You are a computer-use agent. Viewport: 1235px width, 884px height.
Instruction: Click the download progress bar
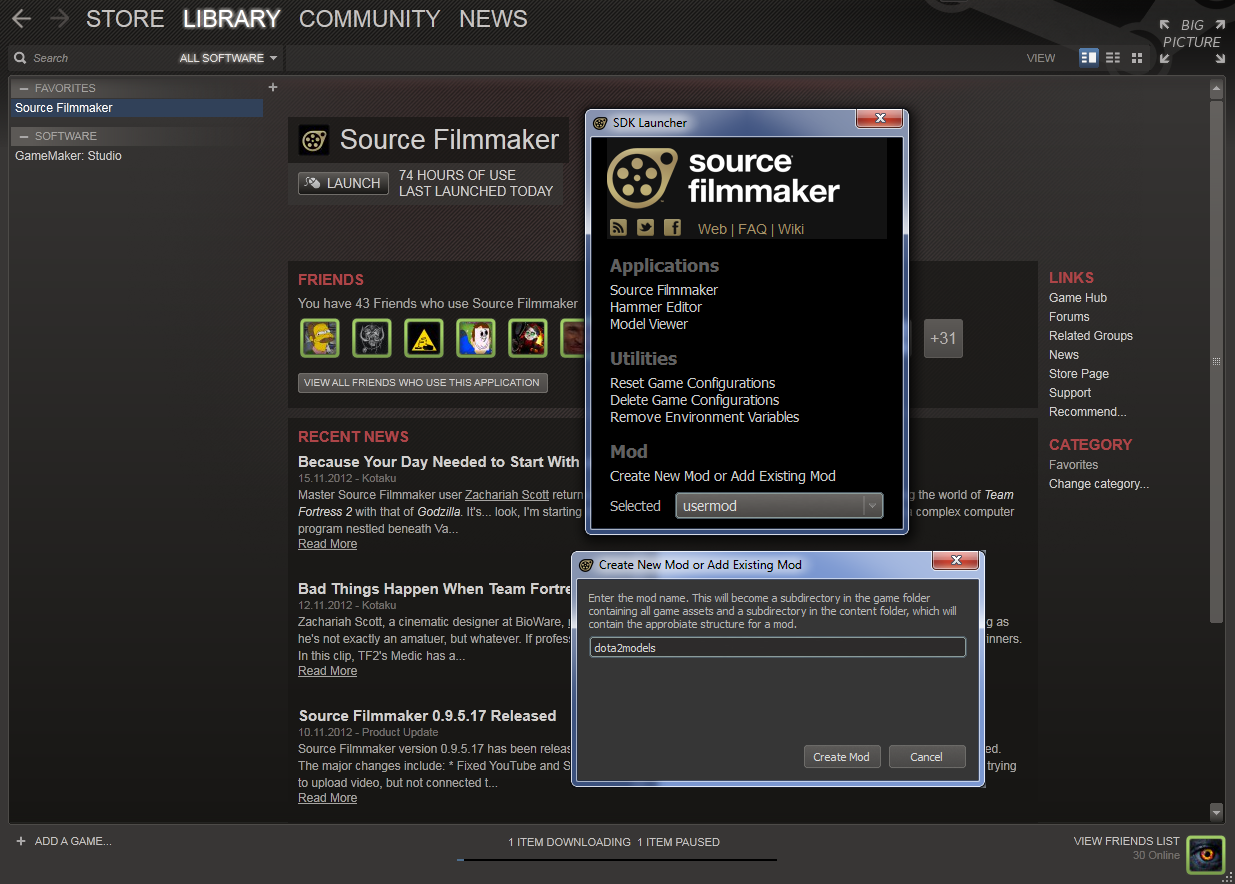coord(617,858)
